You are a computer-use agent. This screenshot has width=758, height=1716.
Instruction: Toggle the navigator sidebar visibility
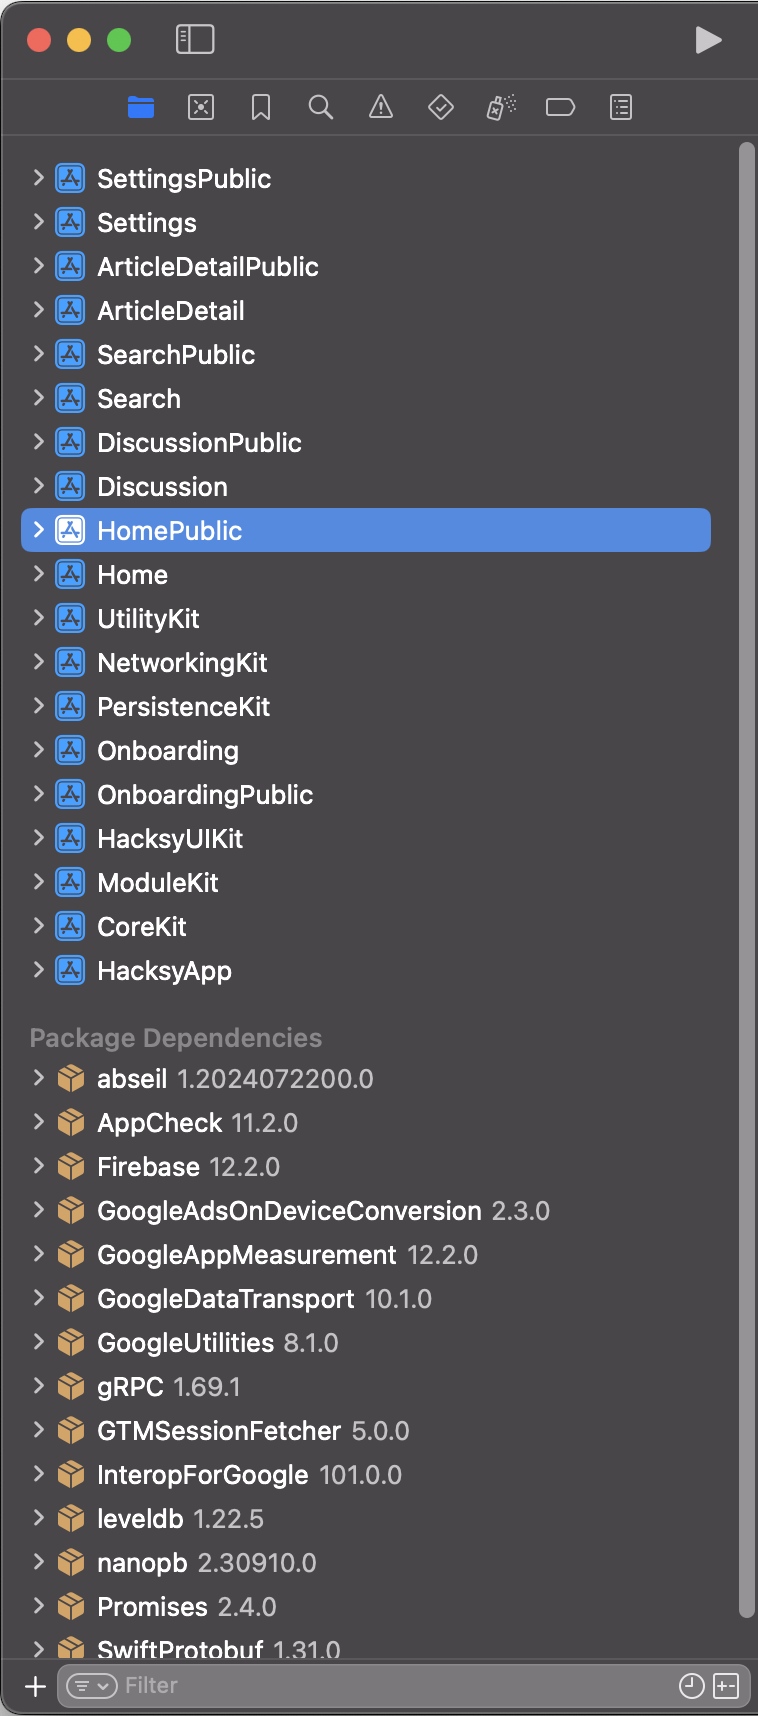coord(195,39)
